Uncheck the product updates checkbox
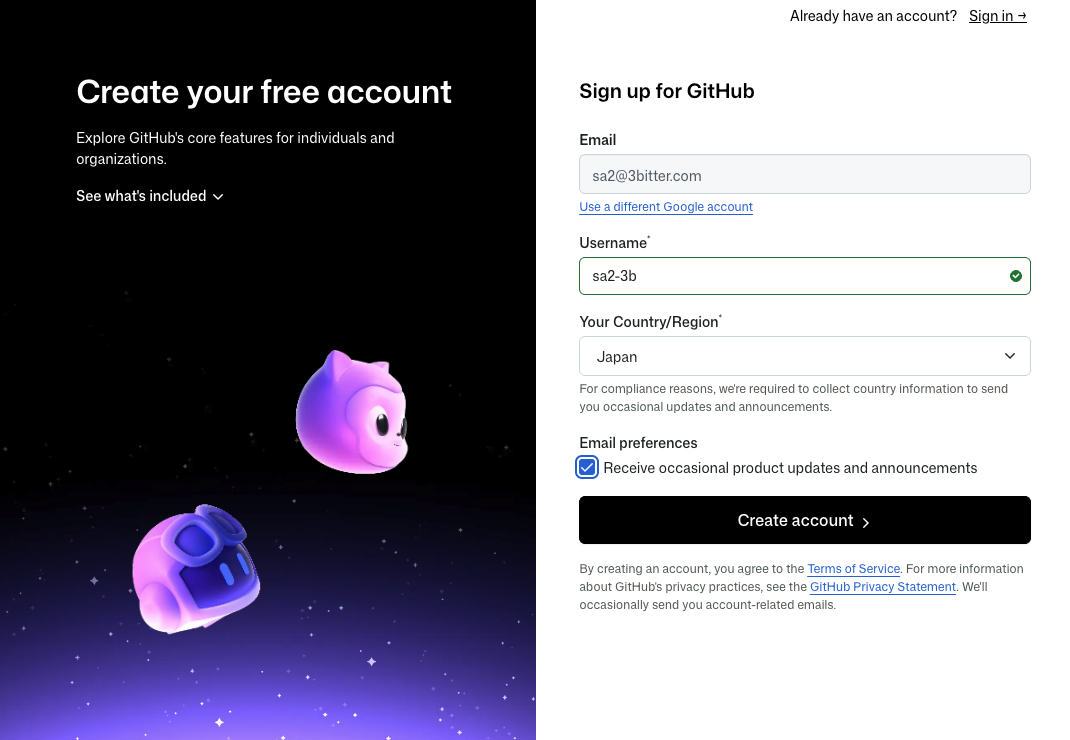 point(587,467)
